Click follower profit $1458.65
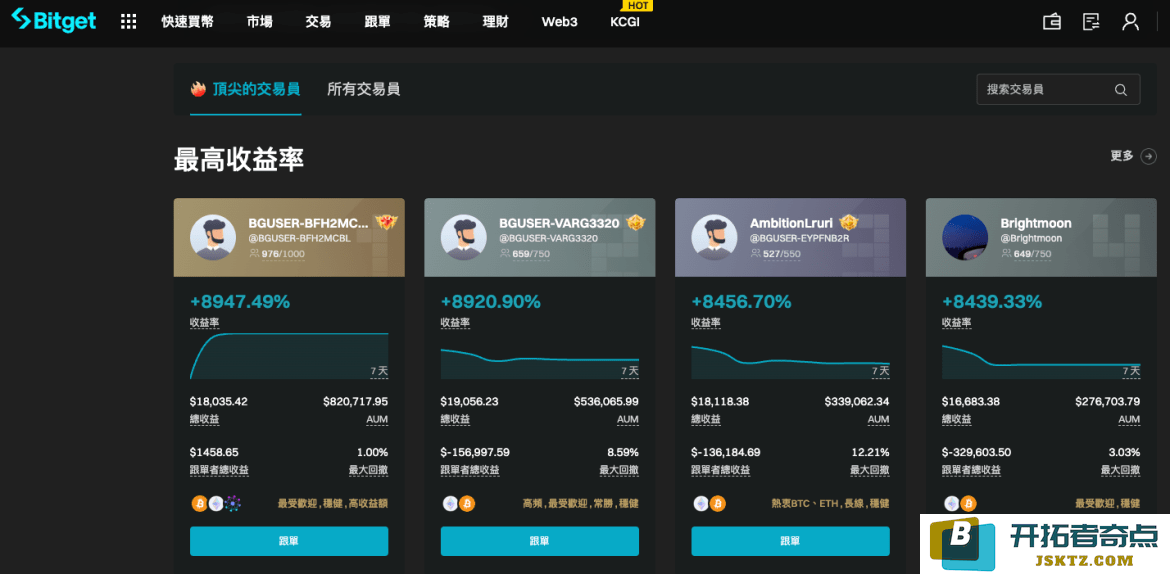The width and height of the screenshot is (1170, 574). 214,452
